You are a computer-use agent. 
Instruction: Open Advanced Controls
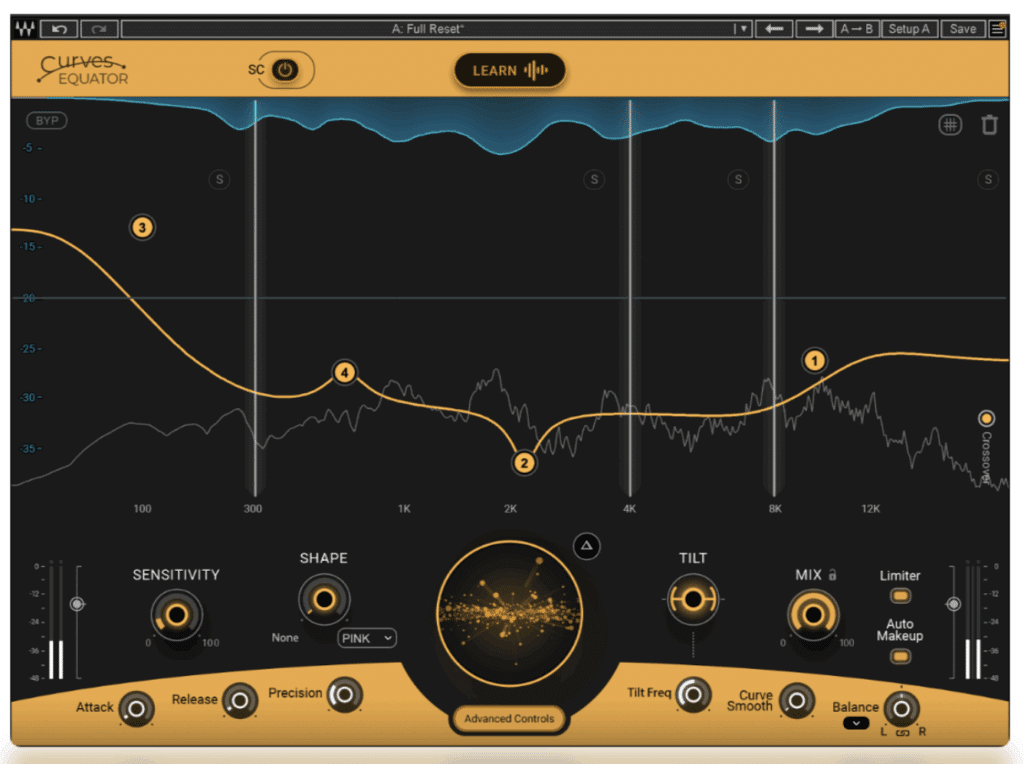[x=509, y=718]
